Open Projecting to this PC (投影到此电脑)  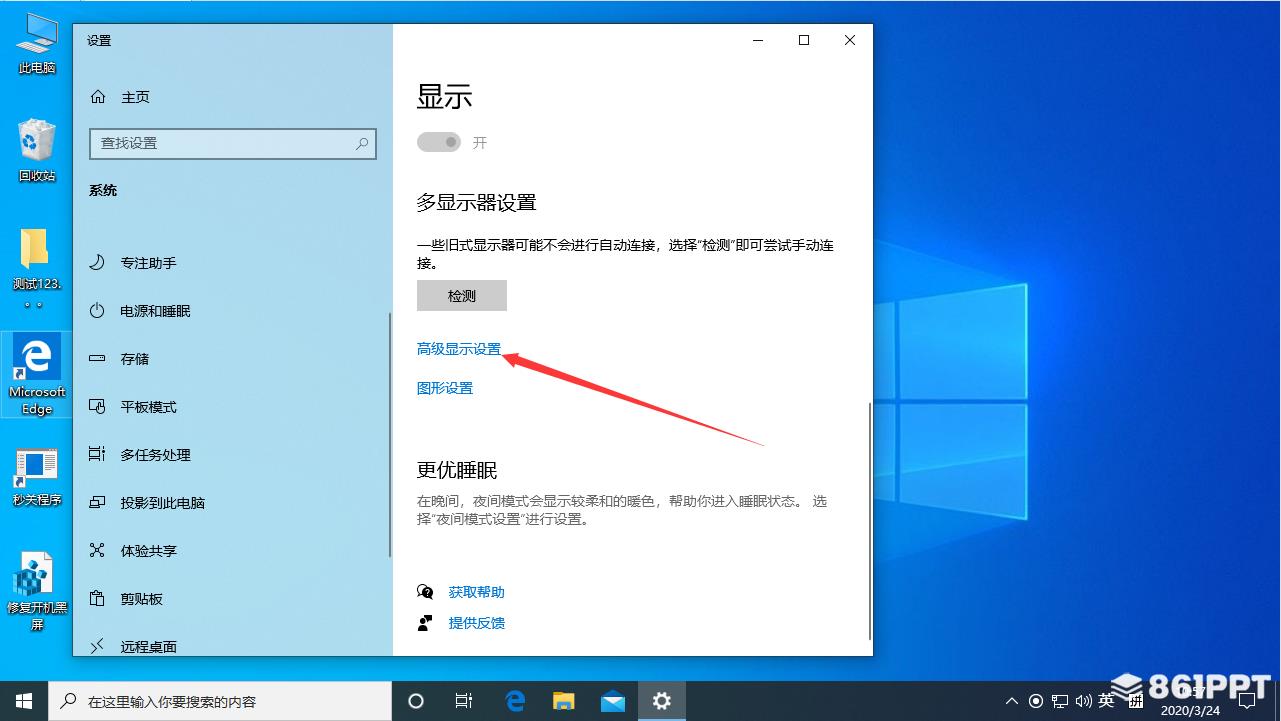pyautogui.click(x=147, y=503)
